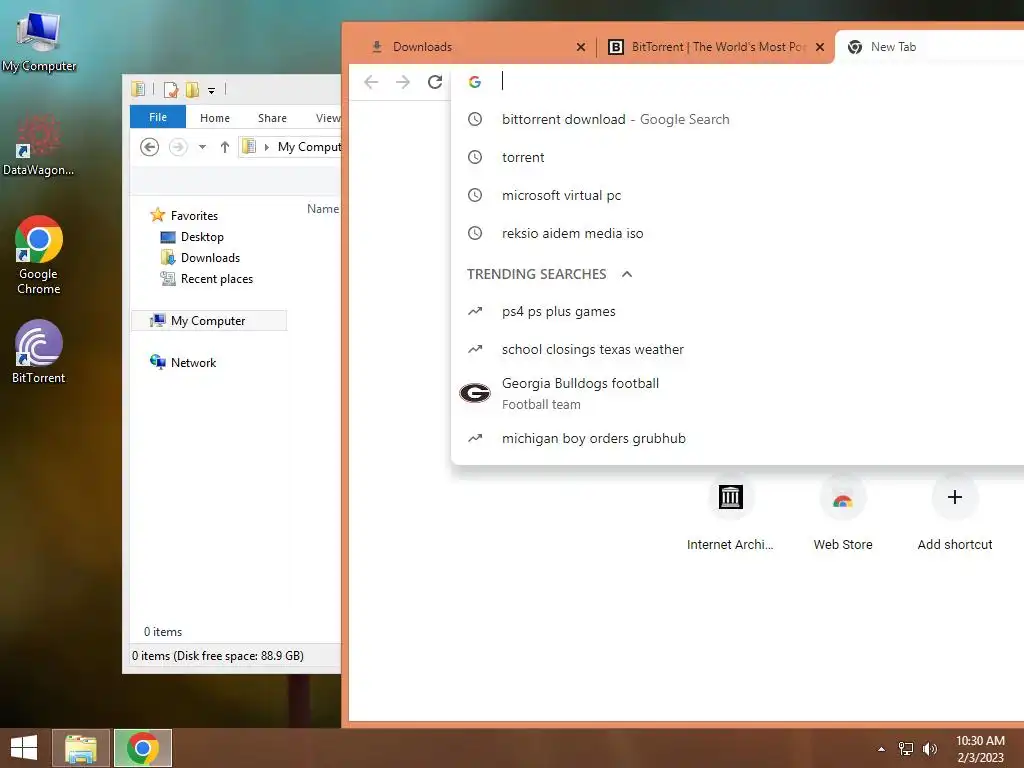1024x768 pixels.
Task: Click the Windows Start button
Action: (24, 748)
